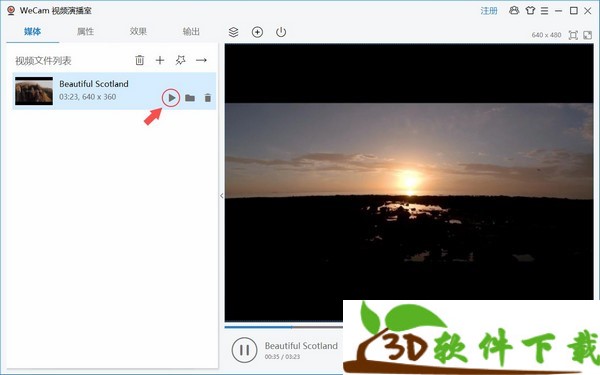Click the 03:23, 640 x 360 details text
The height and width of the screenshot is (375, 600).
[x=88, y=97]
